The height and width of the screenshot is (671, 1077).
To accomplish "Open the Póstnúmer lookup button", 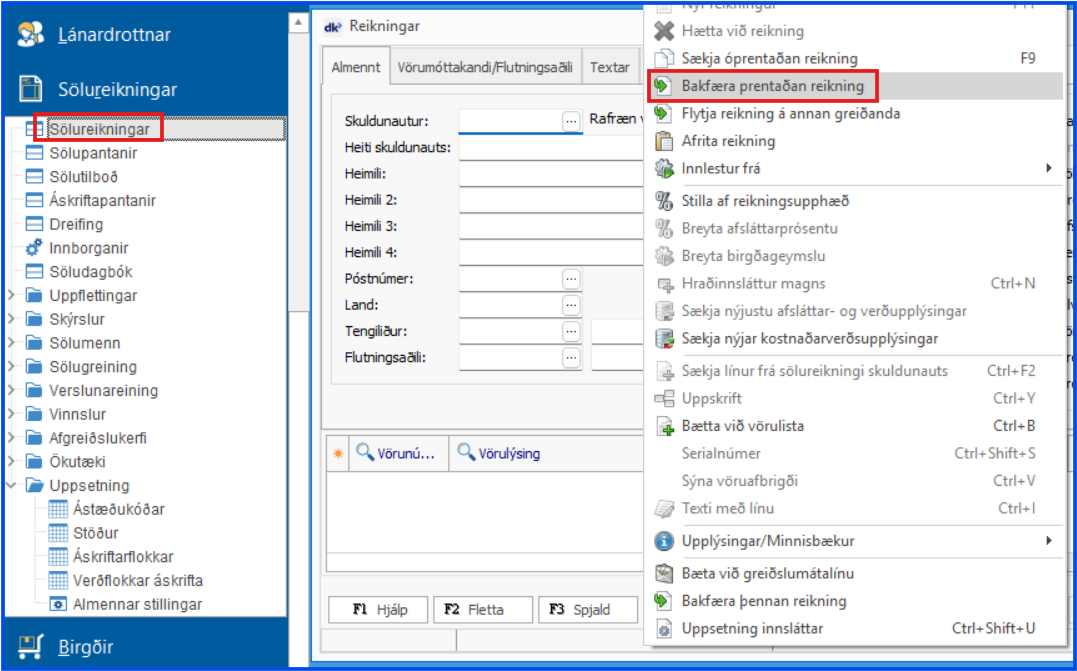I will click(x=571, y=278).
